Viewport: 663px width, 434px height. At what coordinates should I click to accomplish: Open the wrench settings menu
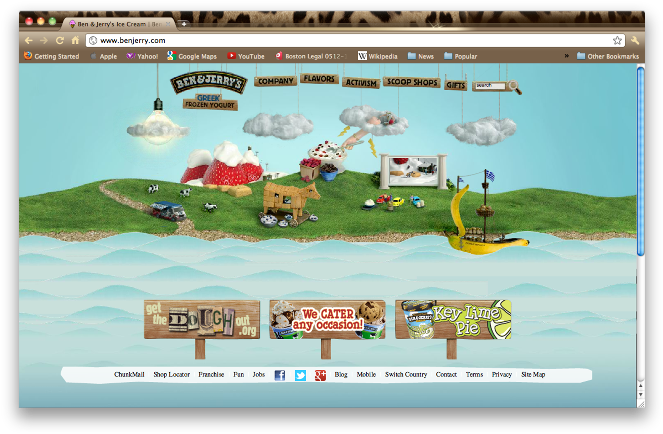[x=635, y=41]
